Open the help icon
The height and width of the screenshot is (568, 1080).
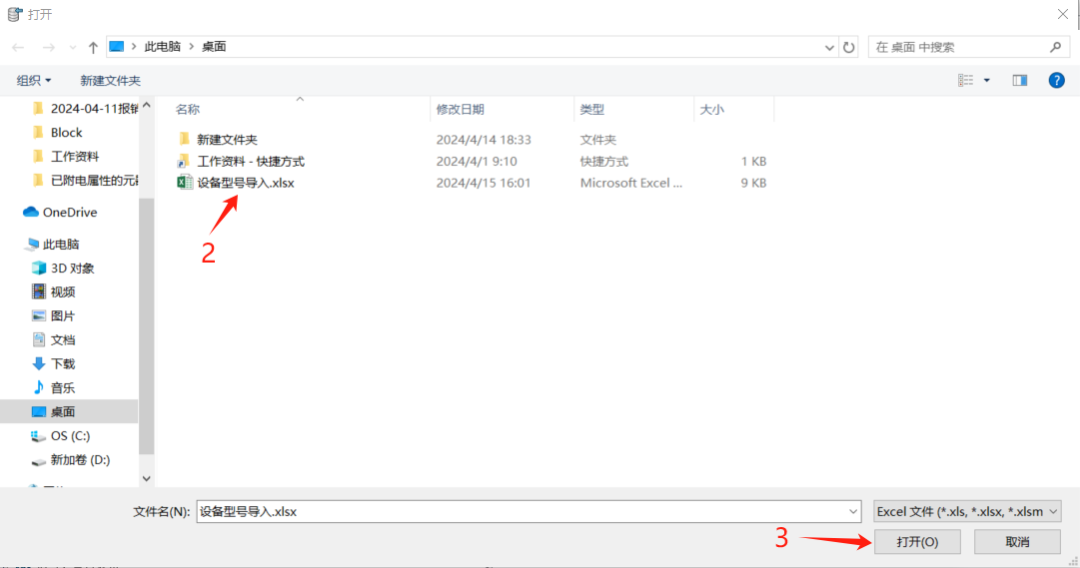1057,81
